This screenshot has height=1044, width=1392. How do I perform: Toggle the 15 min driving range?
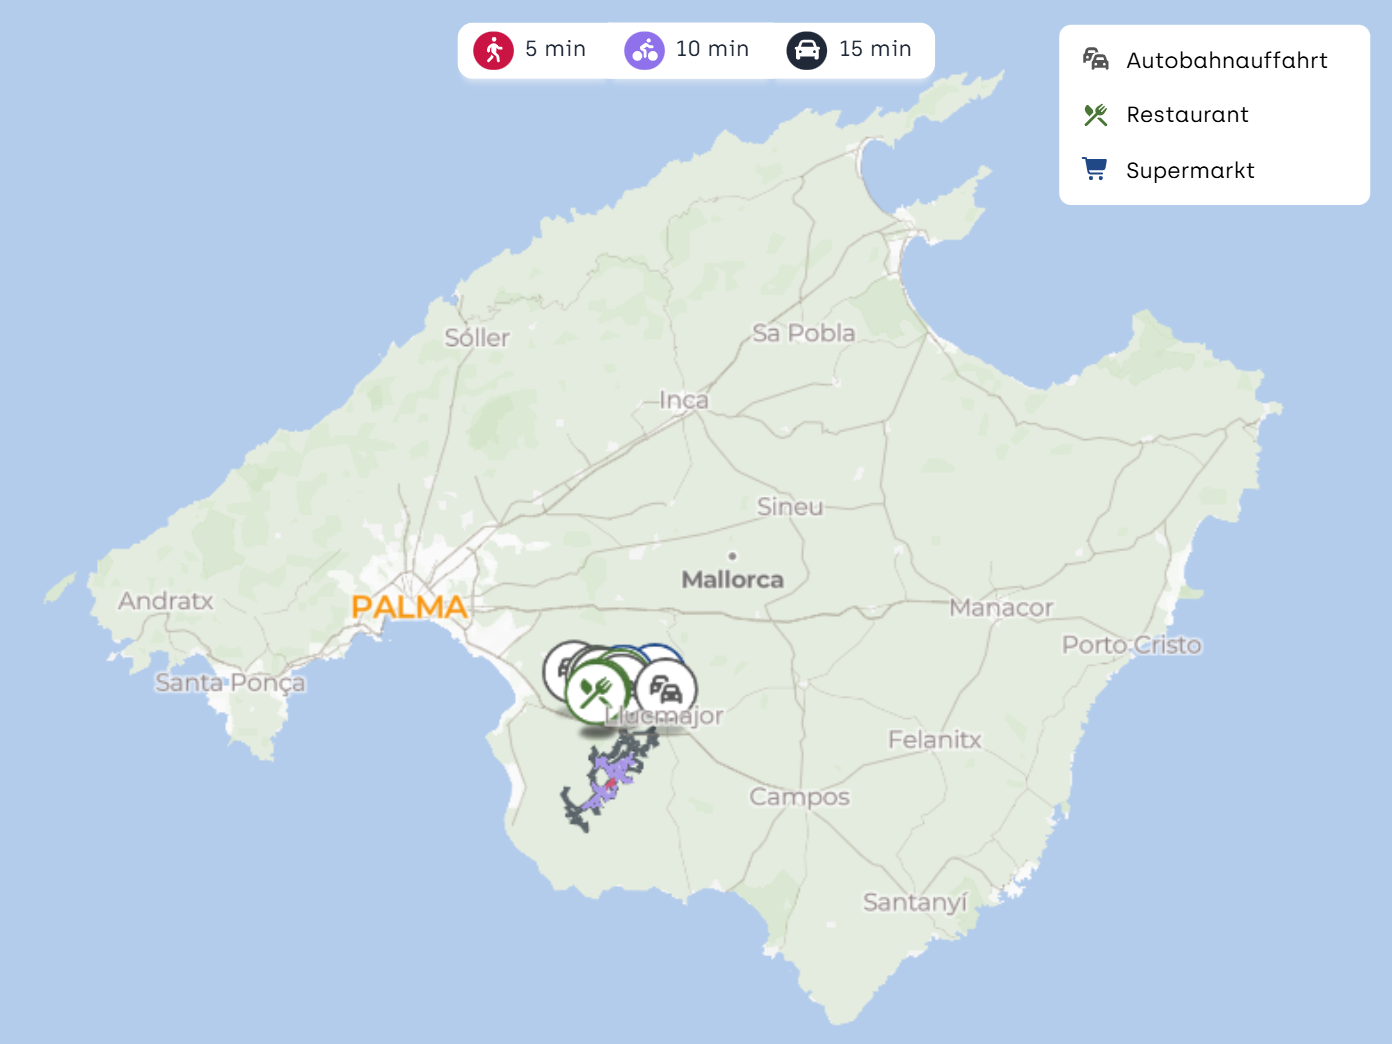(x=875, y=49)
